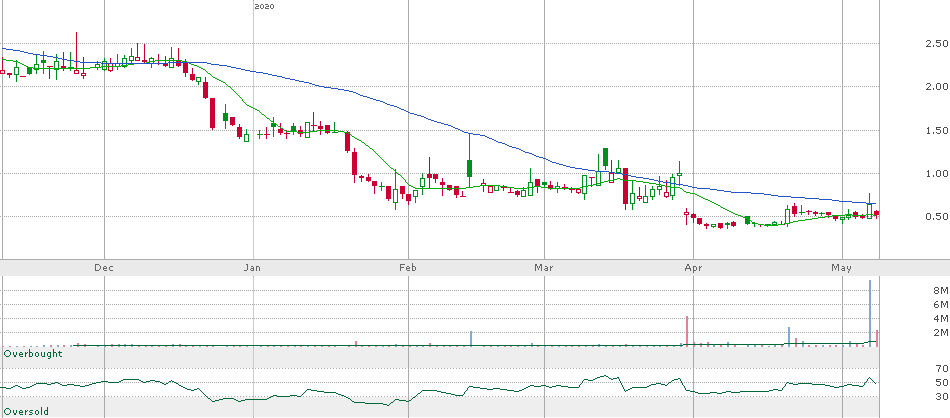Select the Mar label on the time axis
Viewport: 950px width, 418px height.
[x=544, y=267]
